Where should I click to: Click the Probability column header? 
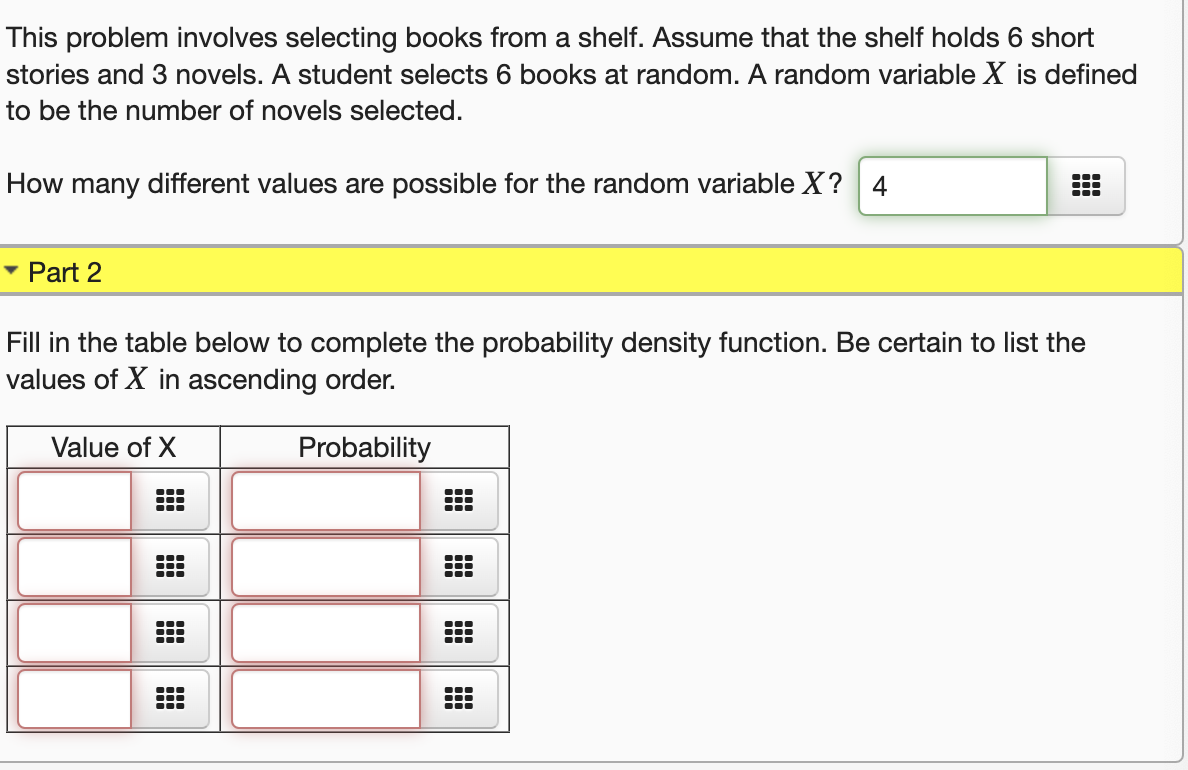pyautogui.click(x=365, y=447)
